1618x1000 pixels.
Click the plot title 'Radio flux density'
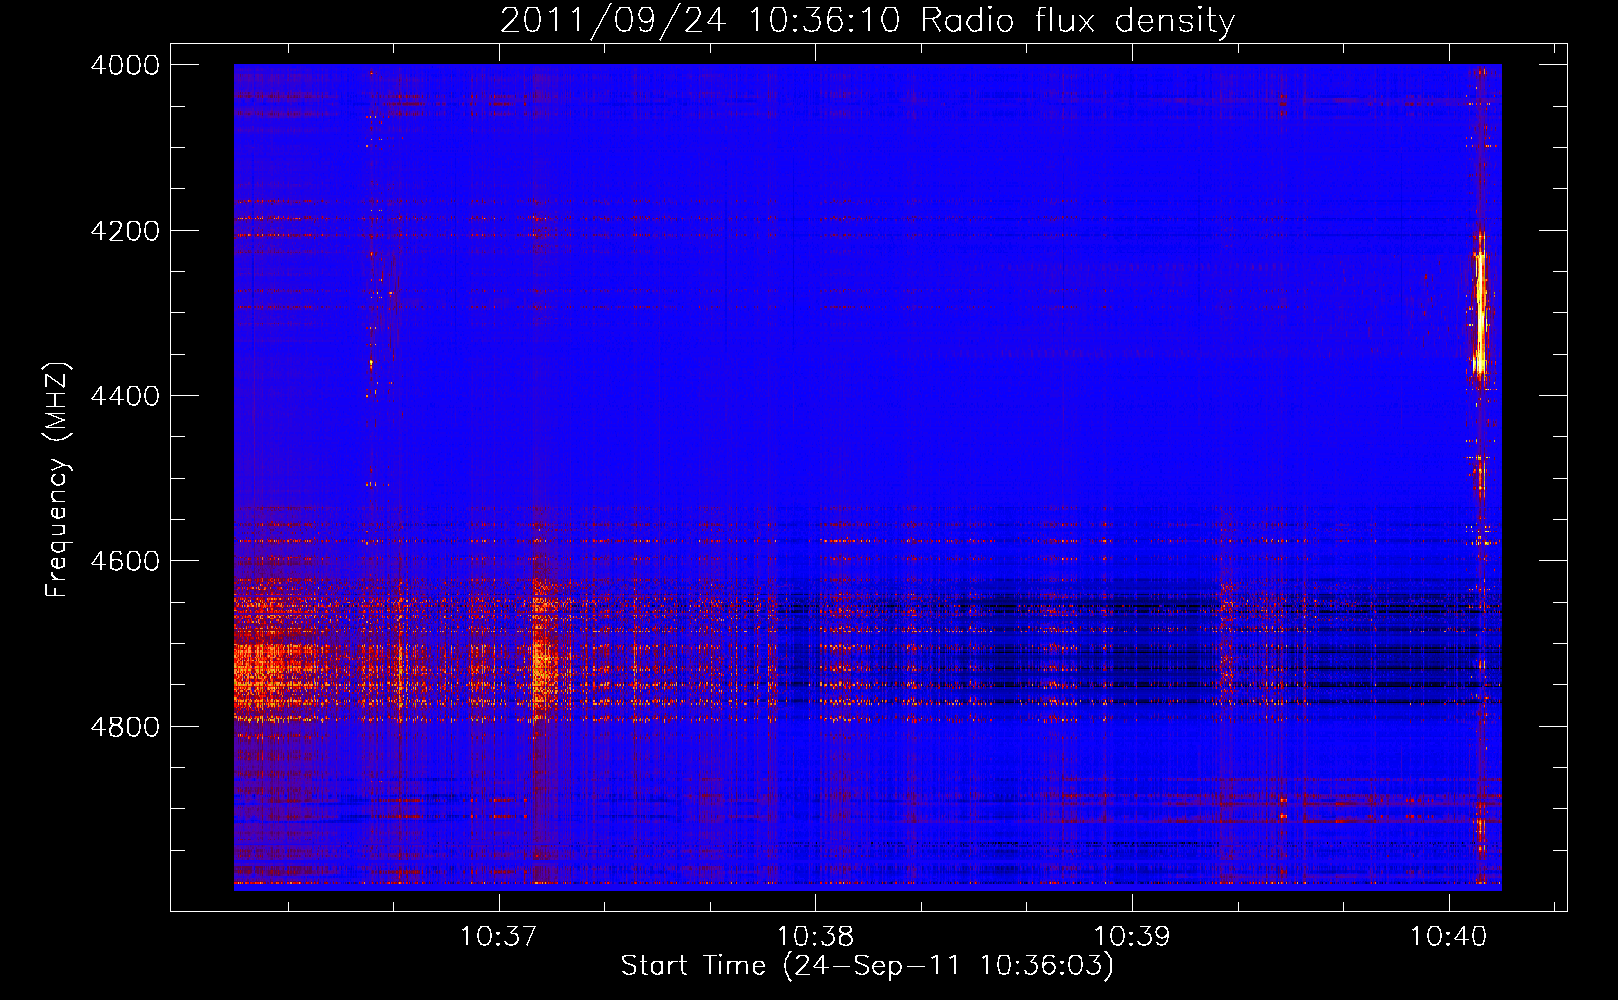[867, 20]
